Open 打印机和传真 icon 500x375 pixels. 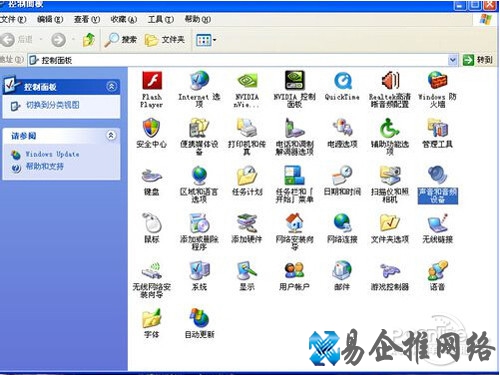point(247,137)
